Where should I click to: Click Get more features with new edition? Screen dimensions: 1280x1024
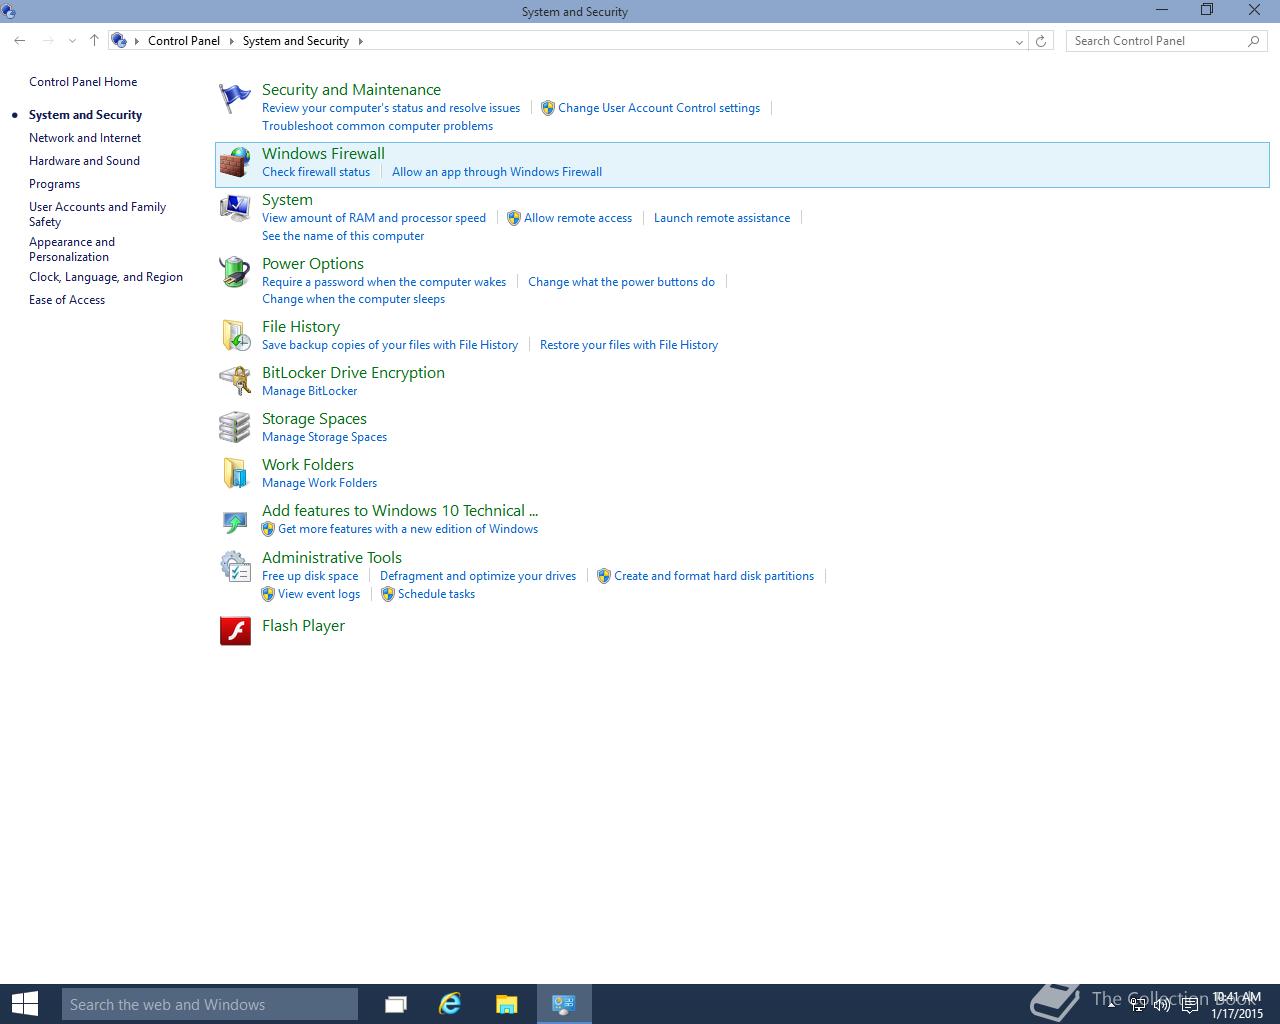(x=408, y=529)
